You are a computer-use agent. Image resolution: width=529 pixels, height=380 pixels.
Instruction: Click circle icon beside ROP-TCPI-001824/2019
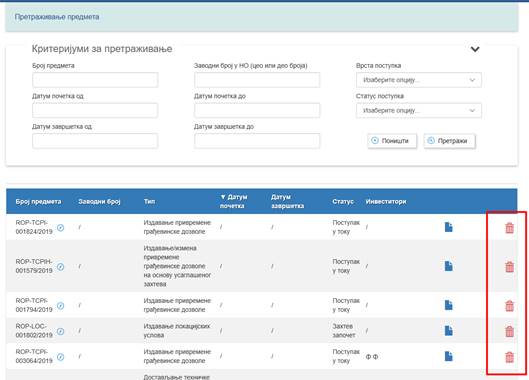coord(60,228)
